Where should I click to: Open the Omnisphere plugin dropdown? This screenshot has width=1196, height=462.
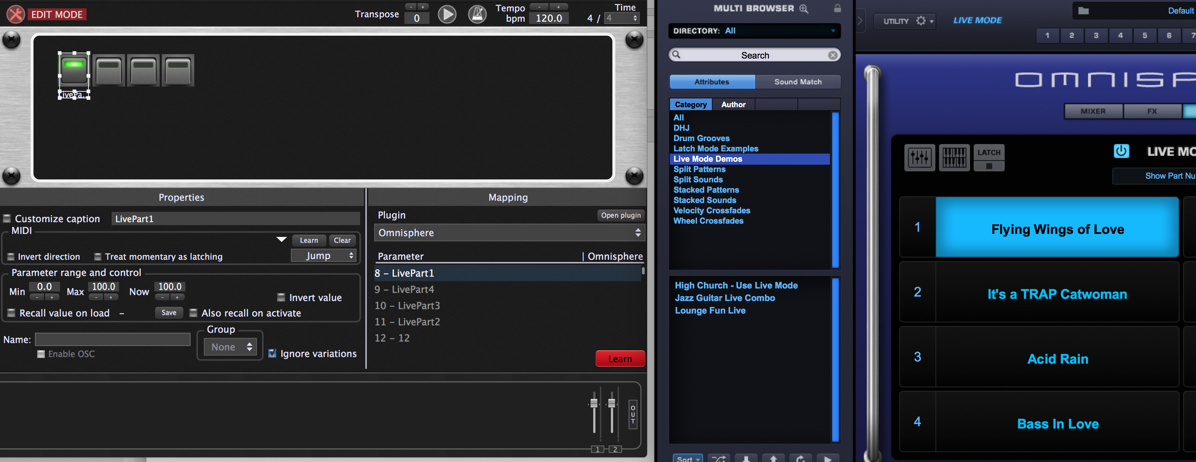(510, 233)
